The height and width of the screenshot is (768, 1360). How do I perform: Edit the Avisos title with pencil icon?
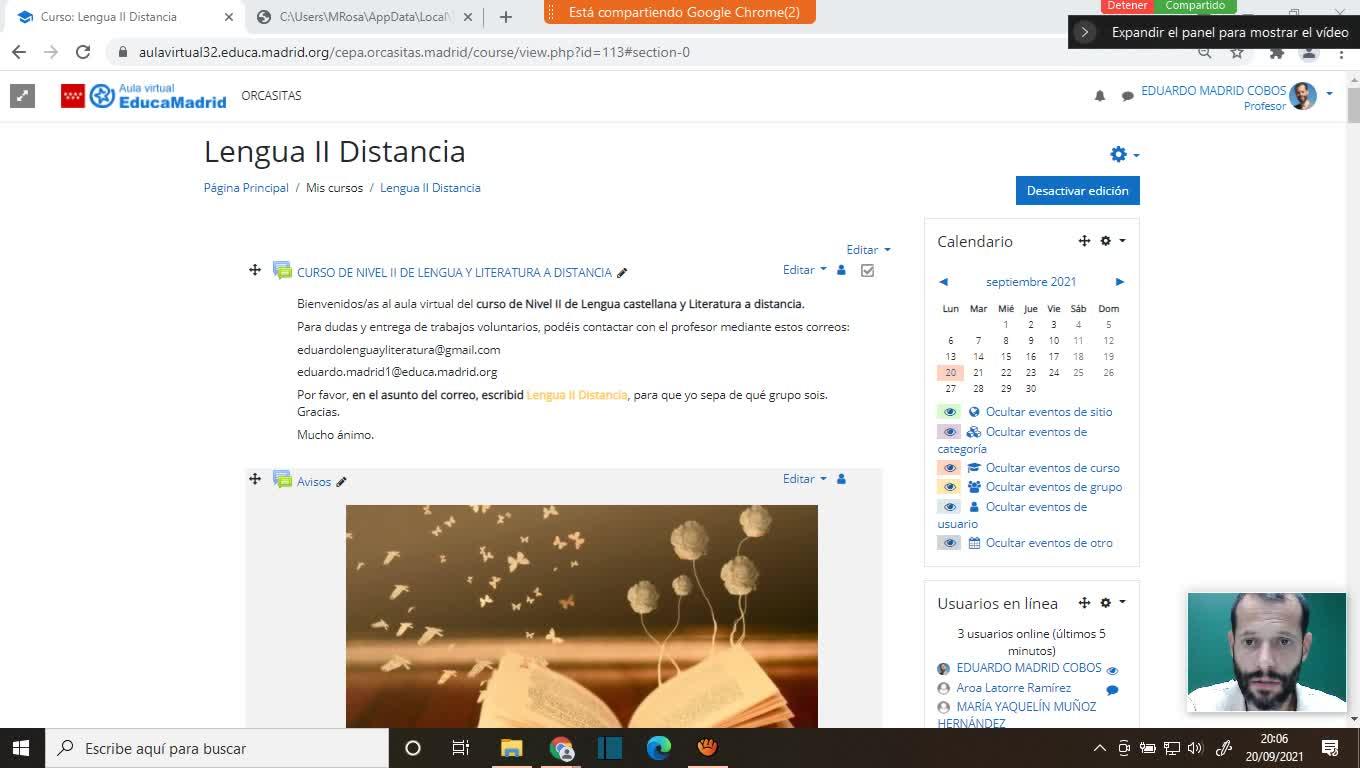point(341,482)
